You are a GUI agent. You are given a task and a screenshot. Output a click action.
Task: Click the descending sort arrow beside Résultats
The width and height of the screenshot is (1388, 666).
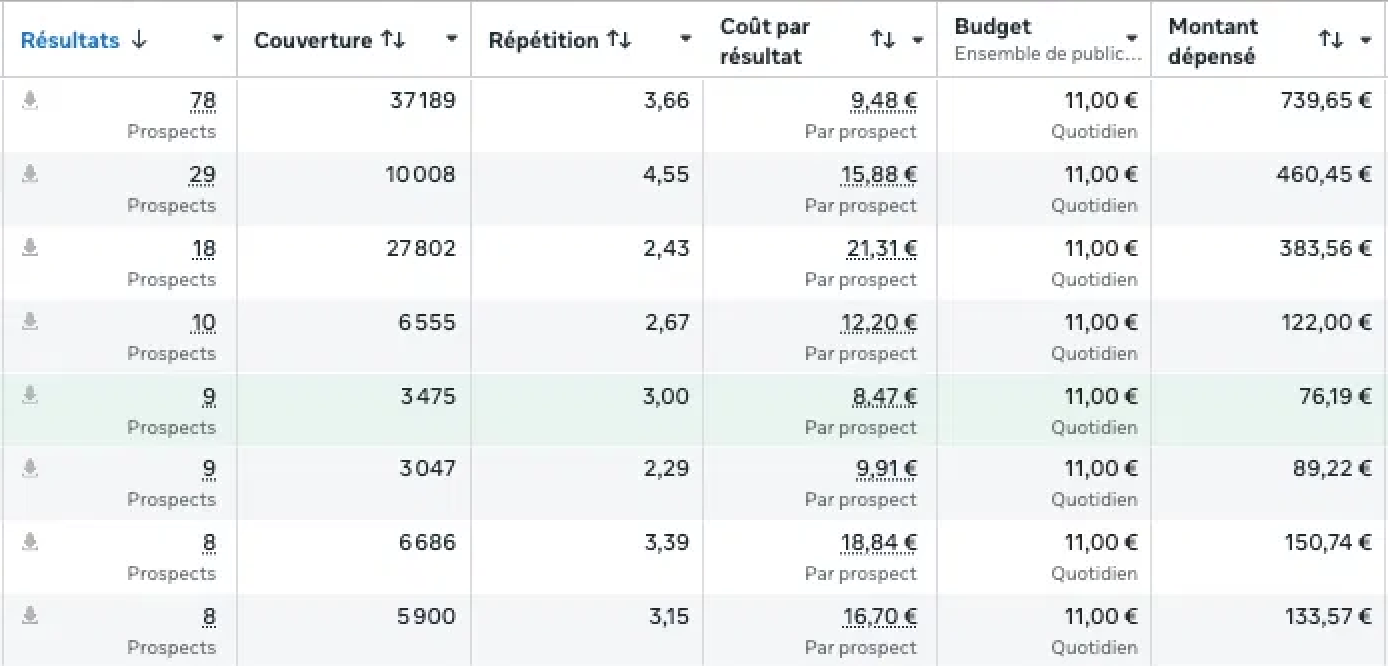click(139, 40)
